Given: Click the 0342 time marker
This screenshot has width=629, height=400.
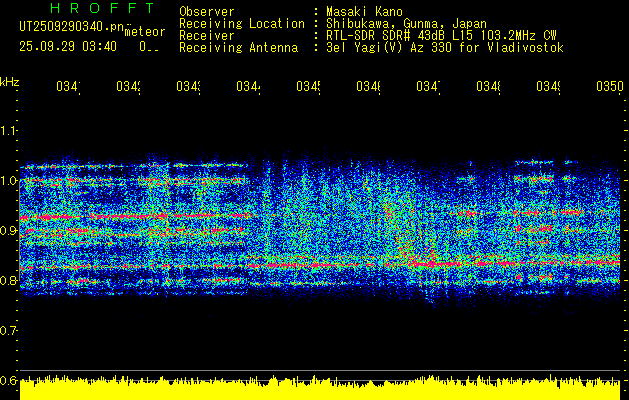Looking at the screenshot, I should tap(128, 87).
